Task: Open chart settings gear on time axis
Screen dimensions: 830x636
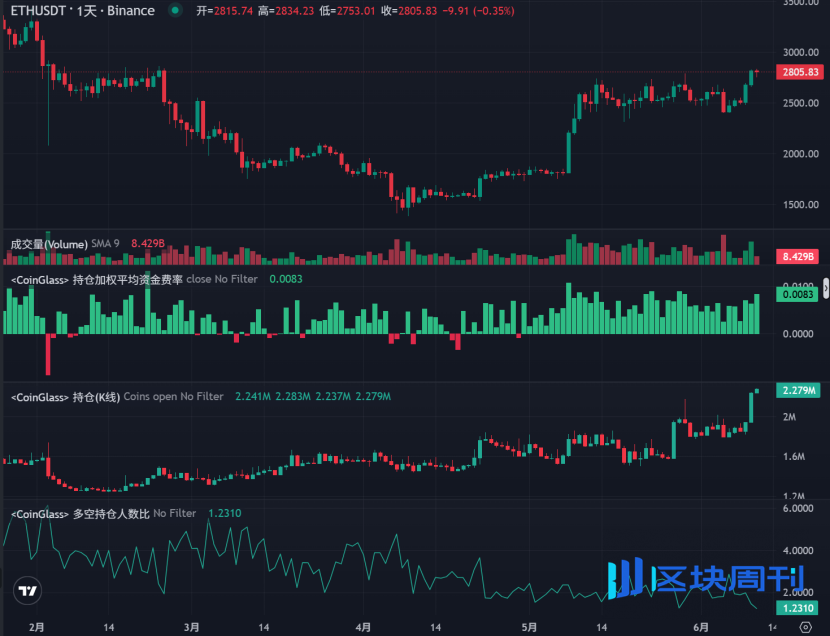Action: coord(806,628)
